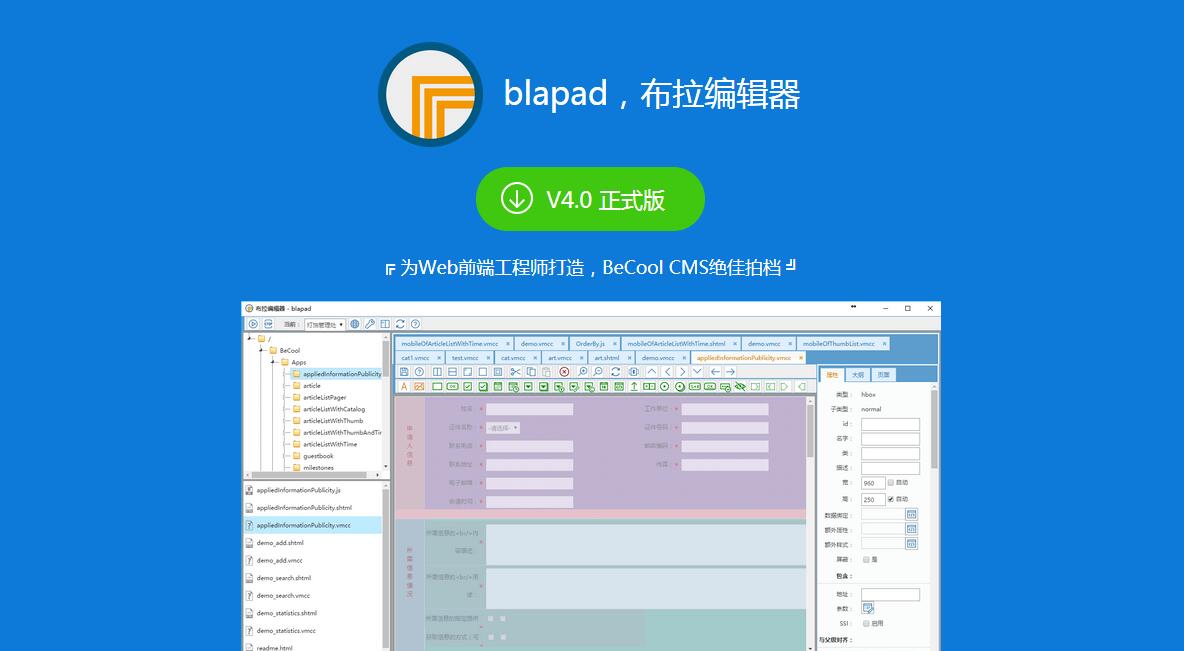Screen dimensions: 1184x651
Task: Open the current site dropdown in toolbar
Action: tap(325, 324)
